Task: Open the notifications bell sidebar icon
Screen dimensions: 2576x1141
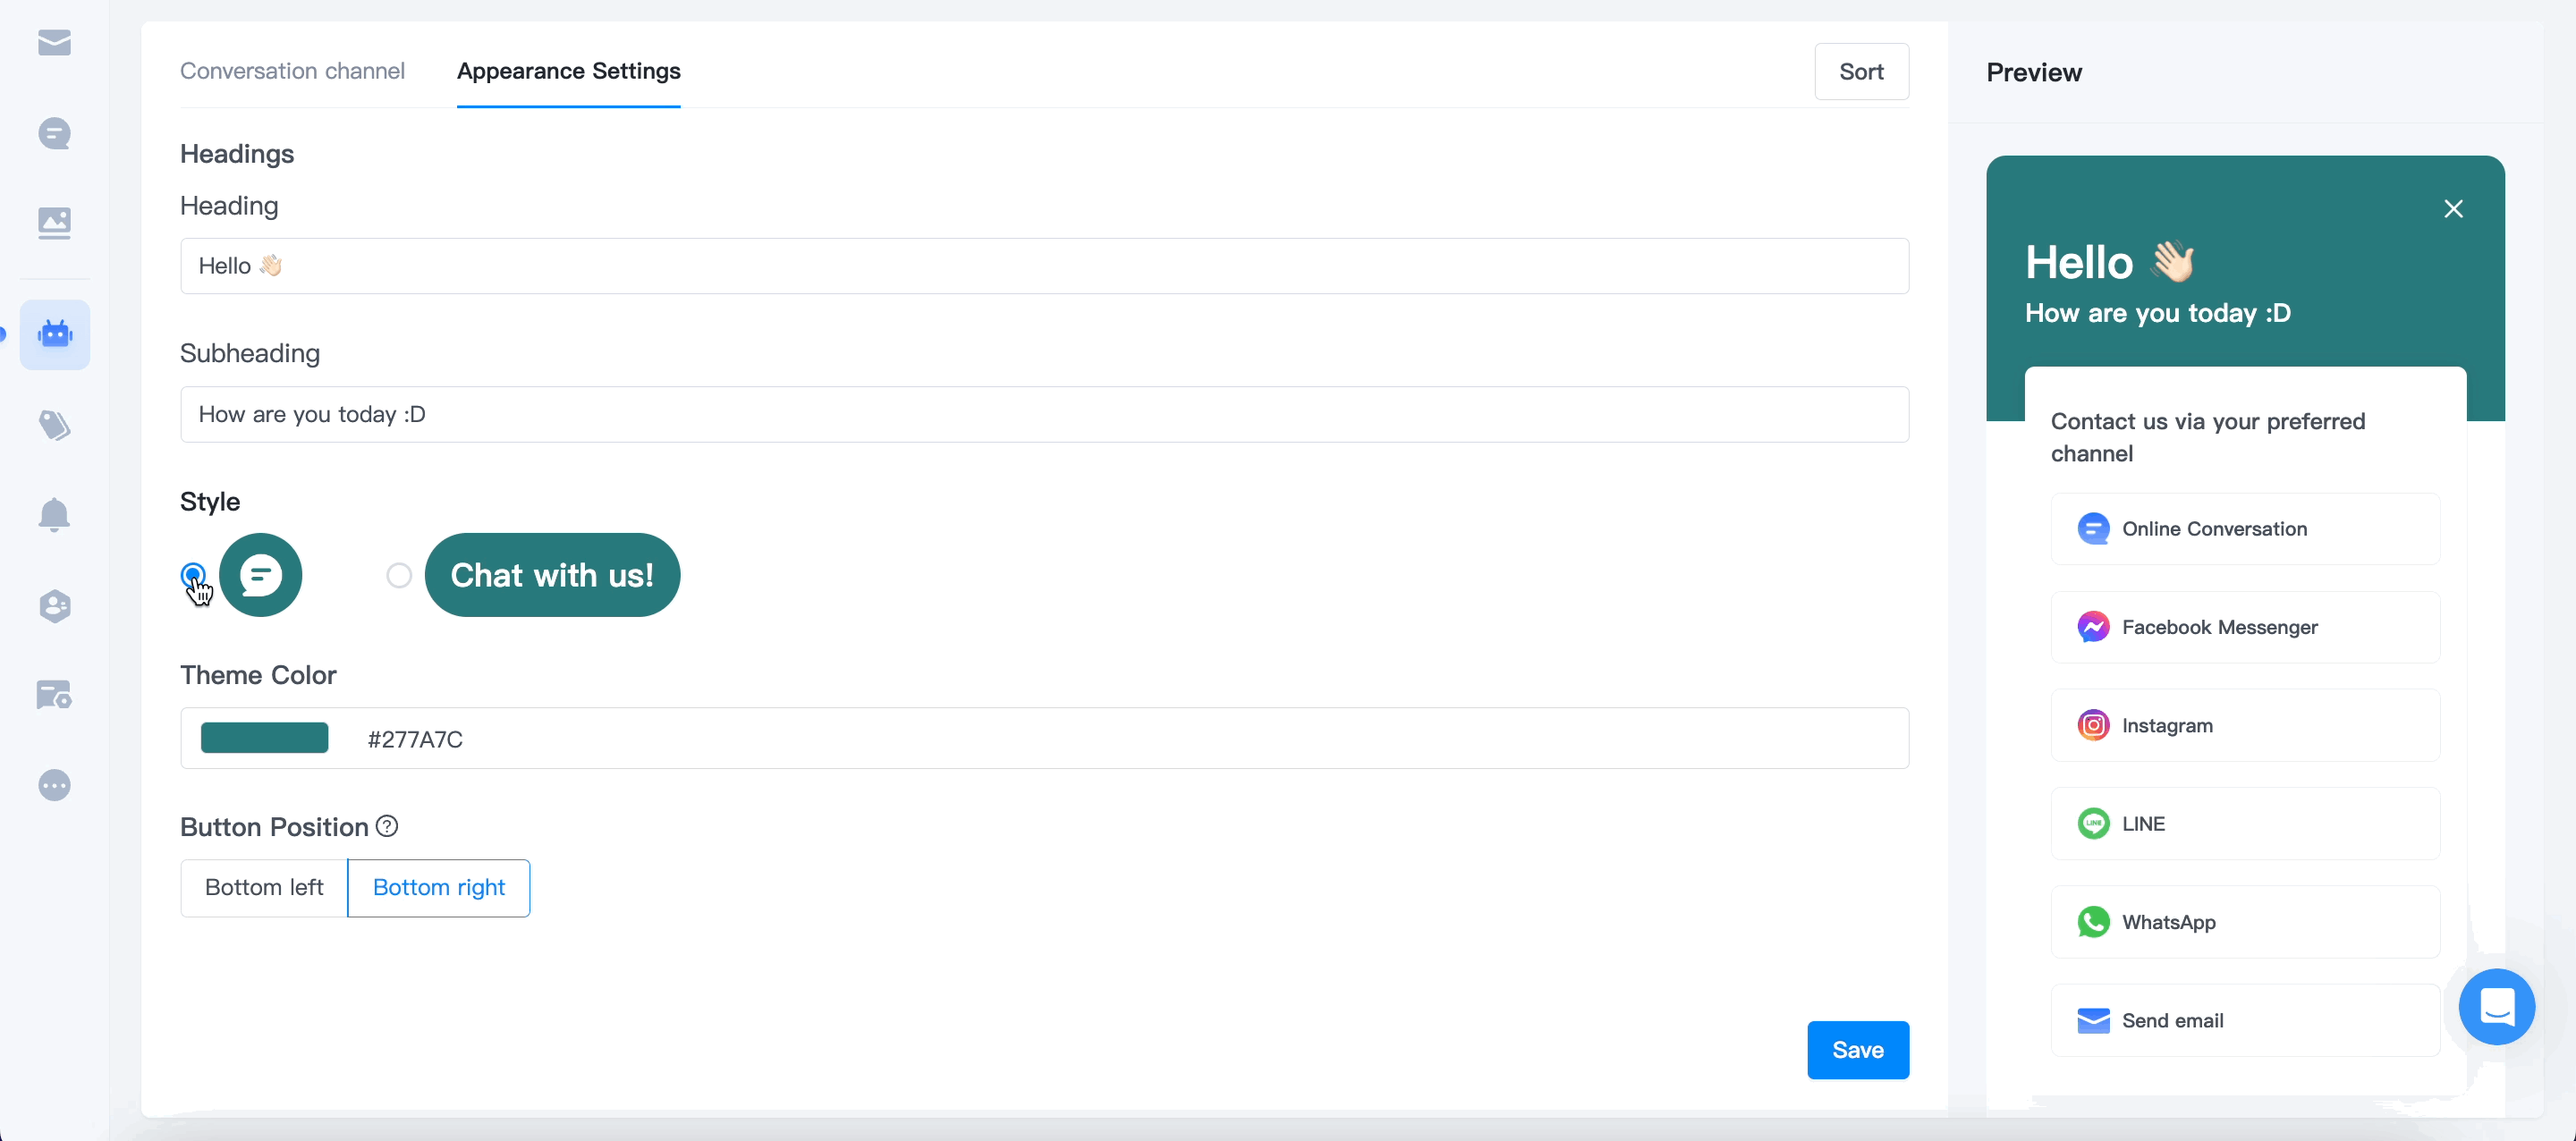Action: point(54,515)
